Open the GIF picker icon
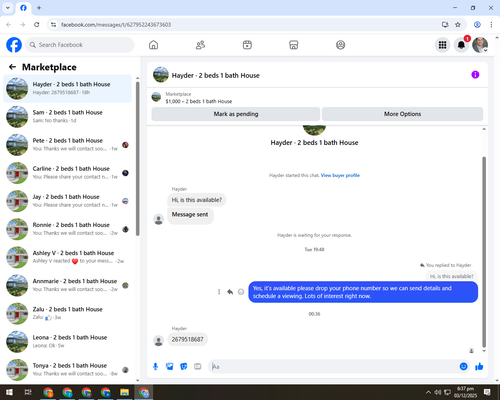 pos(198,367)
